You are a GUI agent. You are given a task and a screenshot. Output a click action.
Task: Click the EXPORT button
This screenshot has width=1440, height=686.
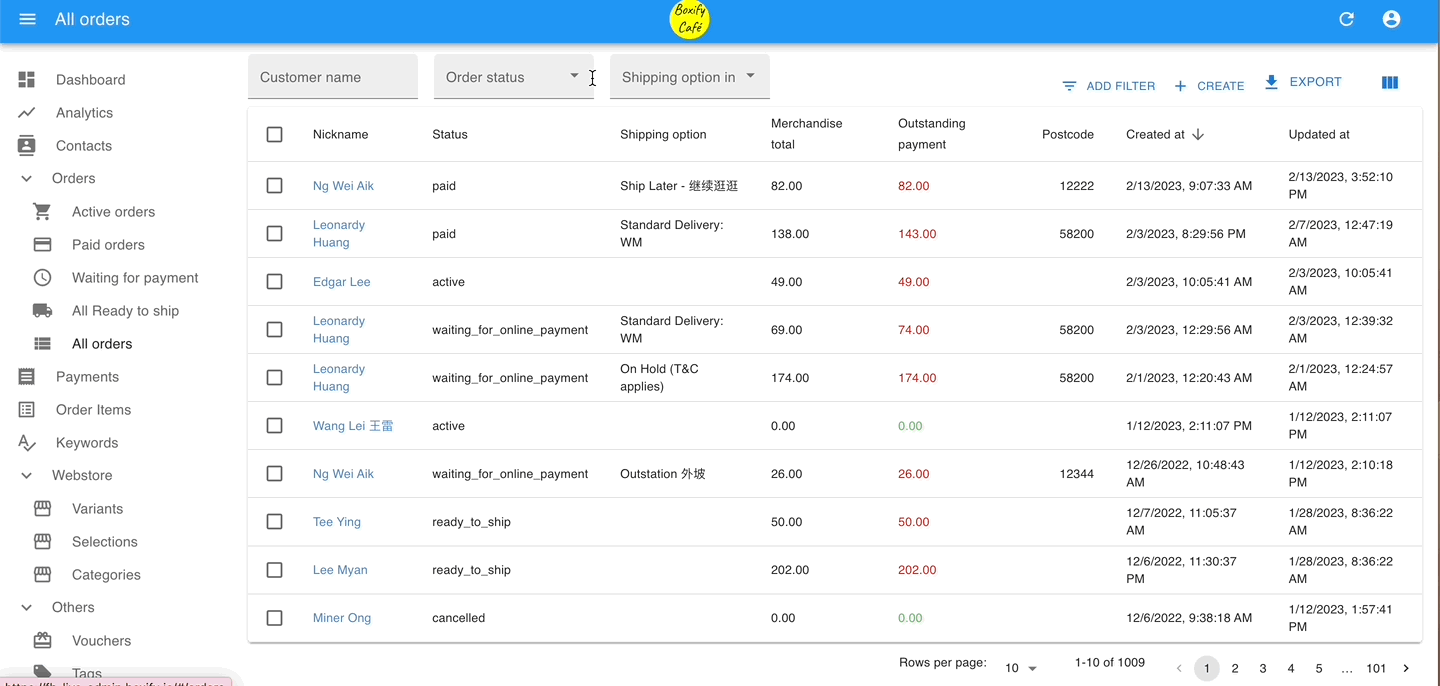(1303, 82)
